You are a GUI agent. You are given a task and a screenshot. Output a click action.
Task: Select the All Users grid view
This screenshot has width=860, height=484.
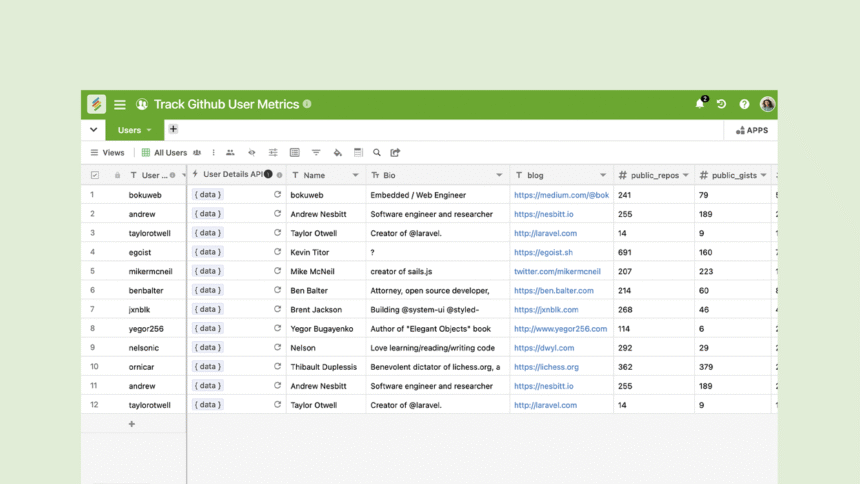165,153
